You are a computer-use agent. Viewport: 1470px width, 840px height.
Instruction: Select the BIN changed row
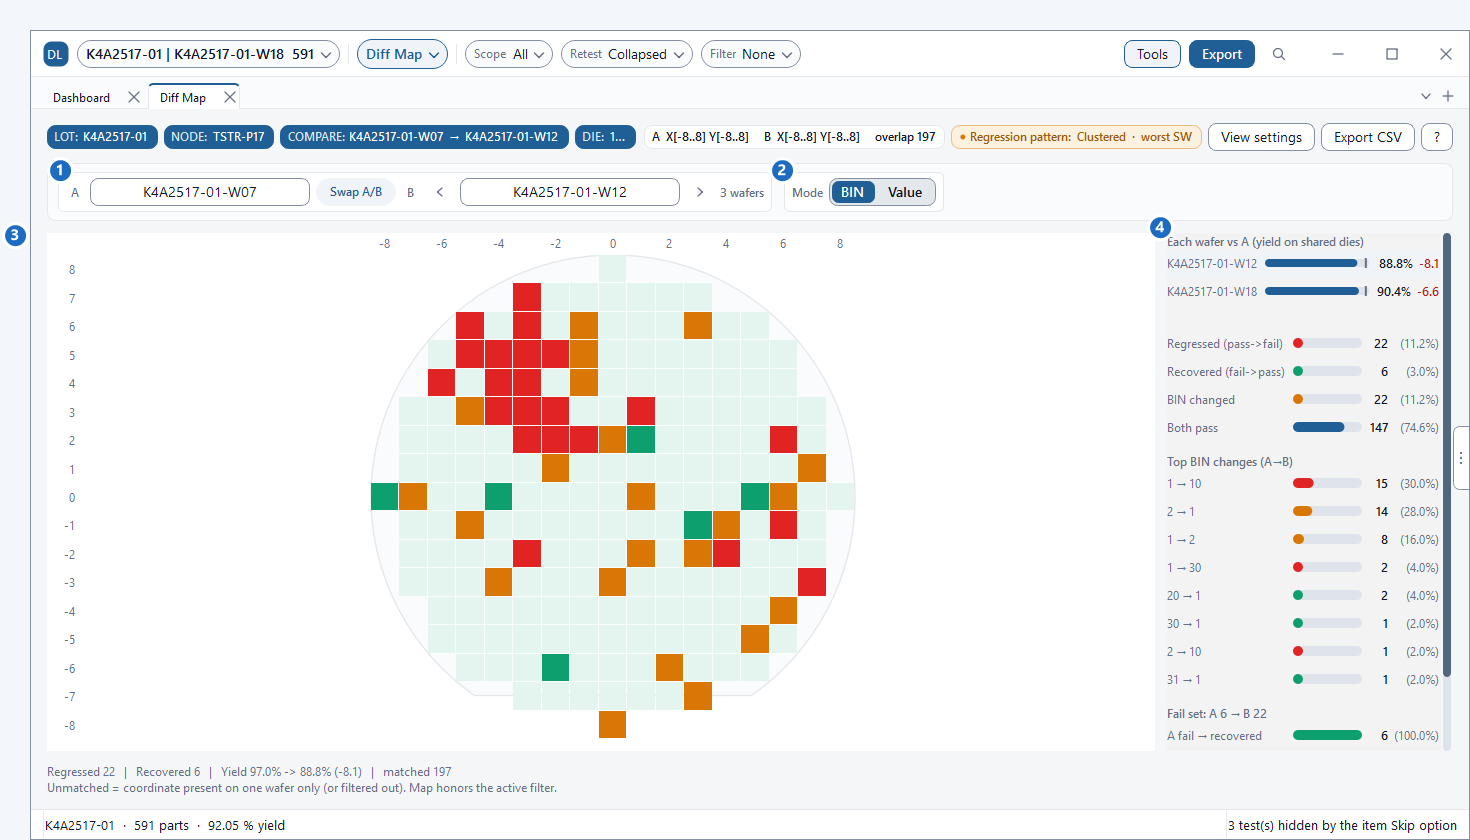pyautogui.click(x=1303, y=399)
